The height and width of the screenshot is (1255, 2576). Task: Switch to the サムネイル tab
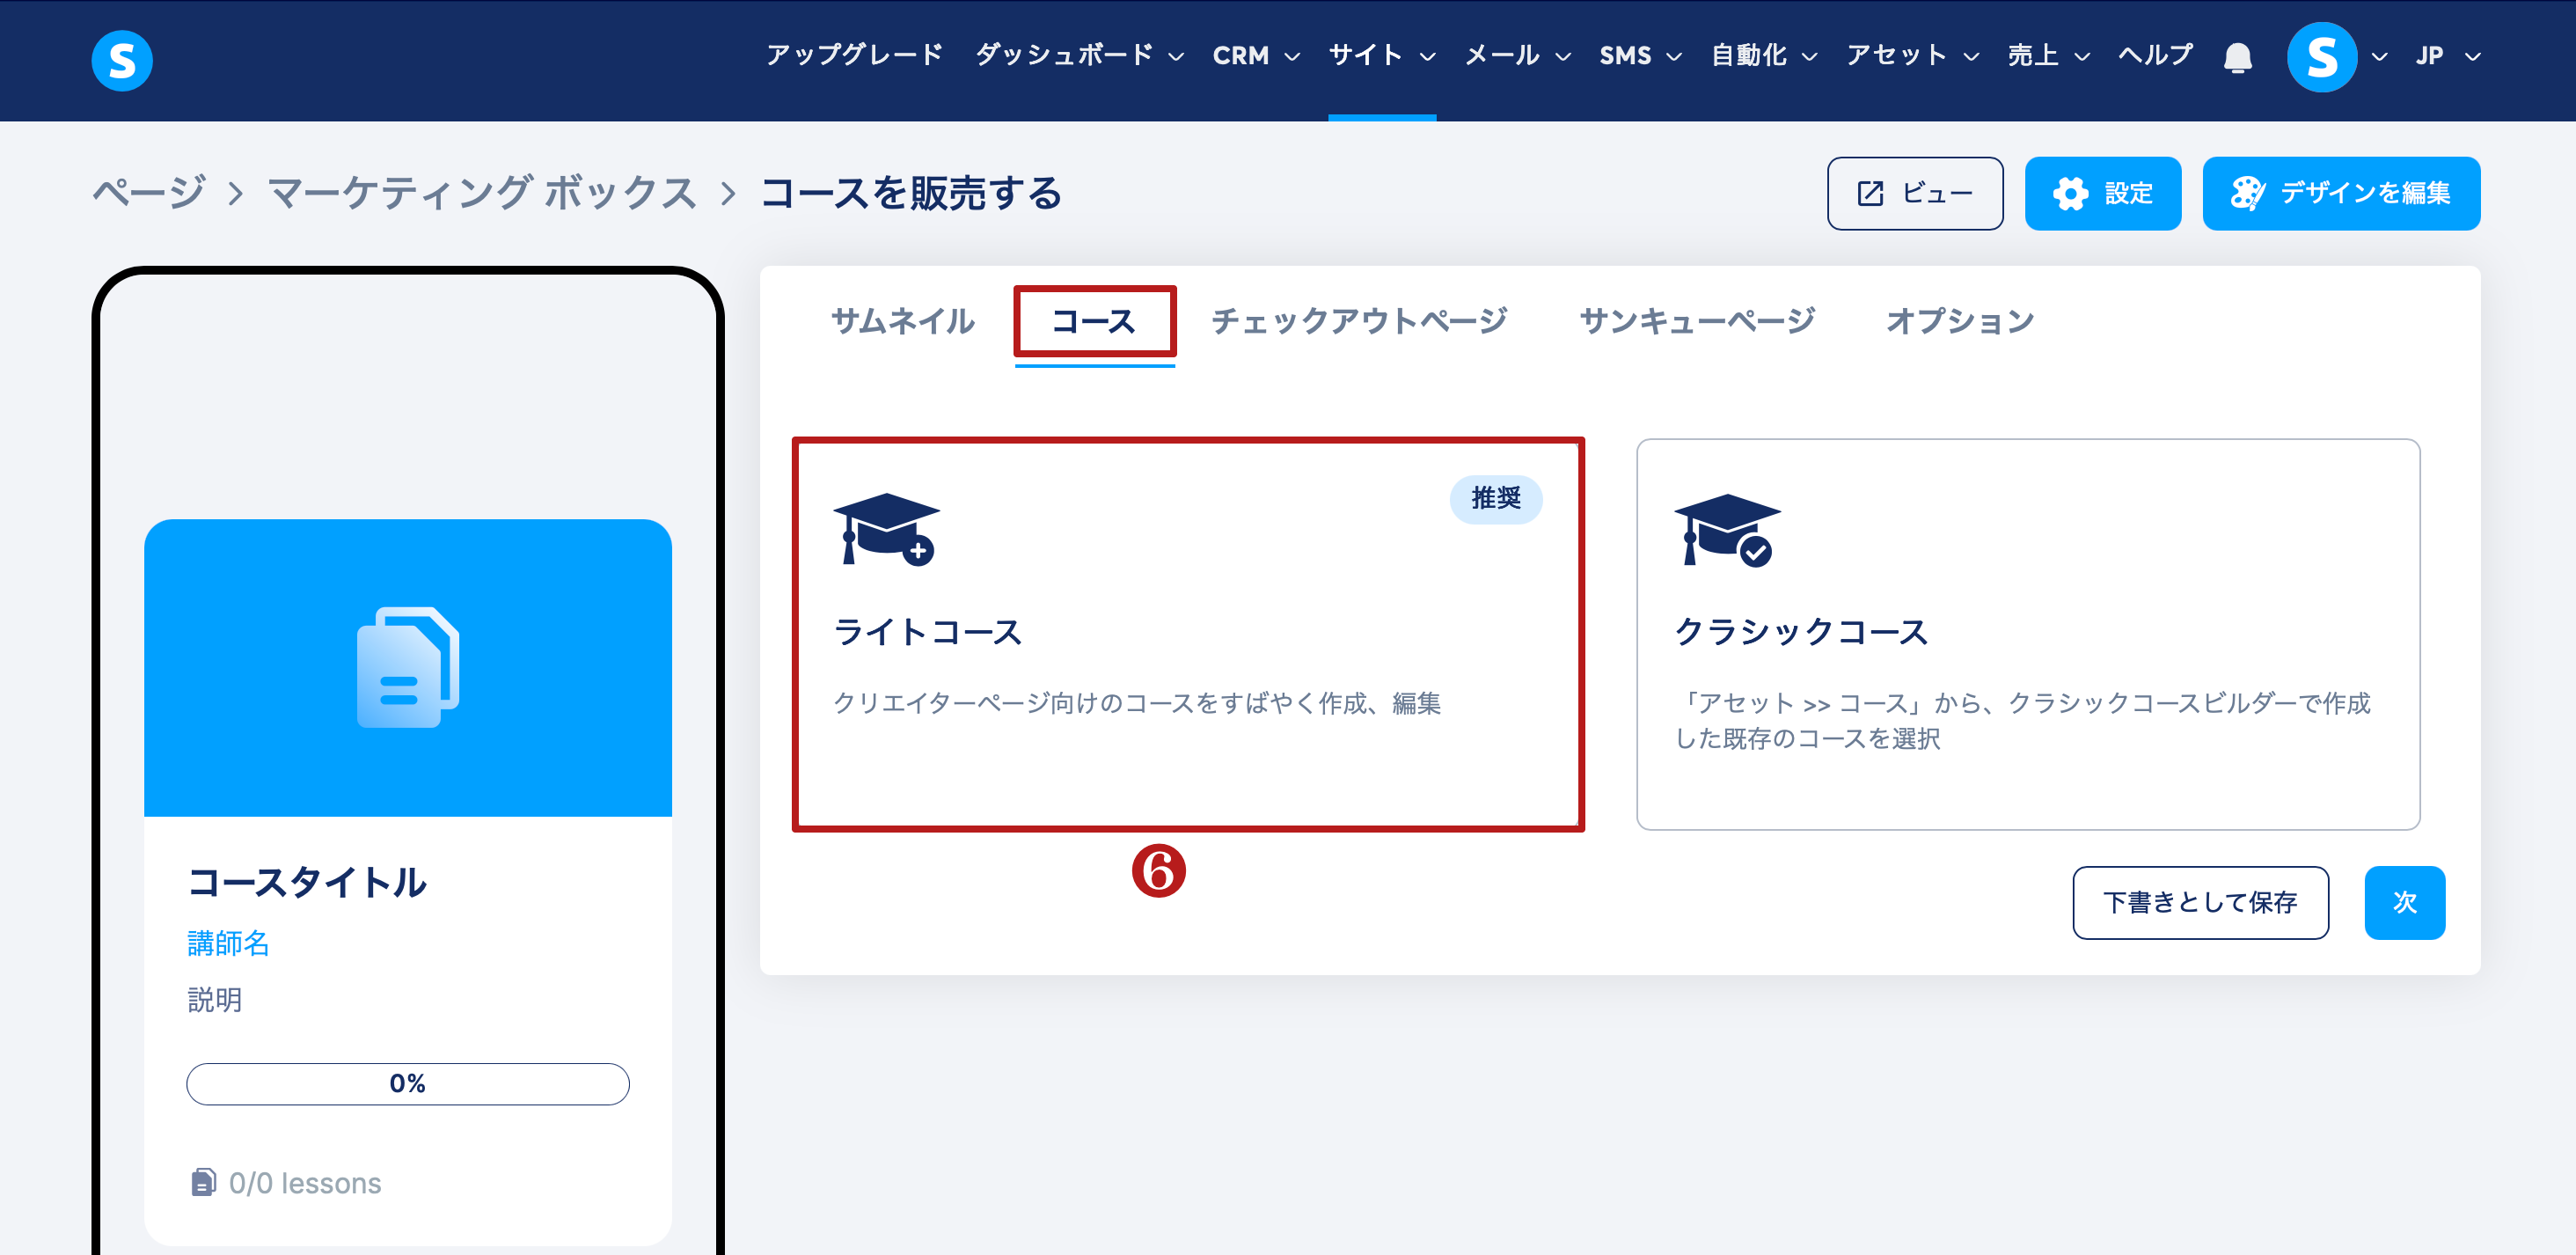902,321
